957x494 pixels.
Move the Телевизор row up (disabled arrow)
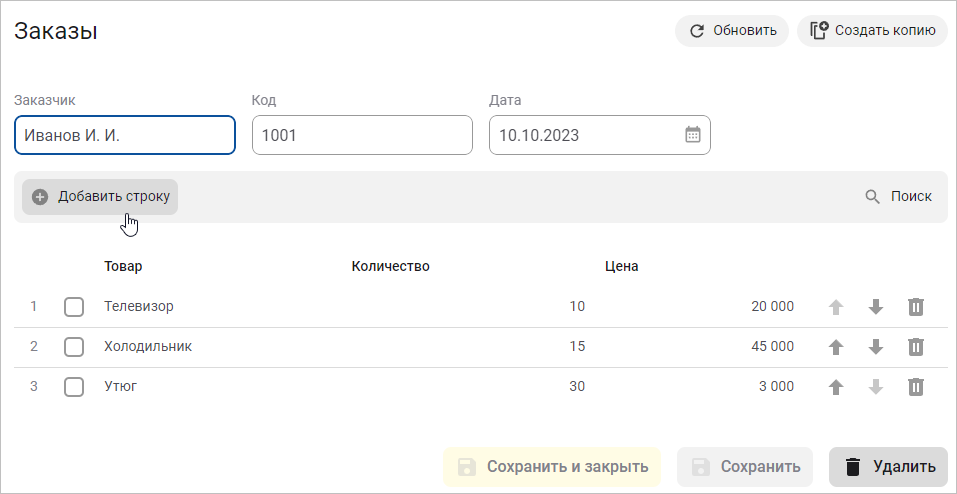pyautogui.click(x=836, y=307)
